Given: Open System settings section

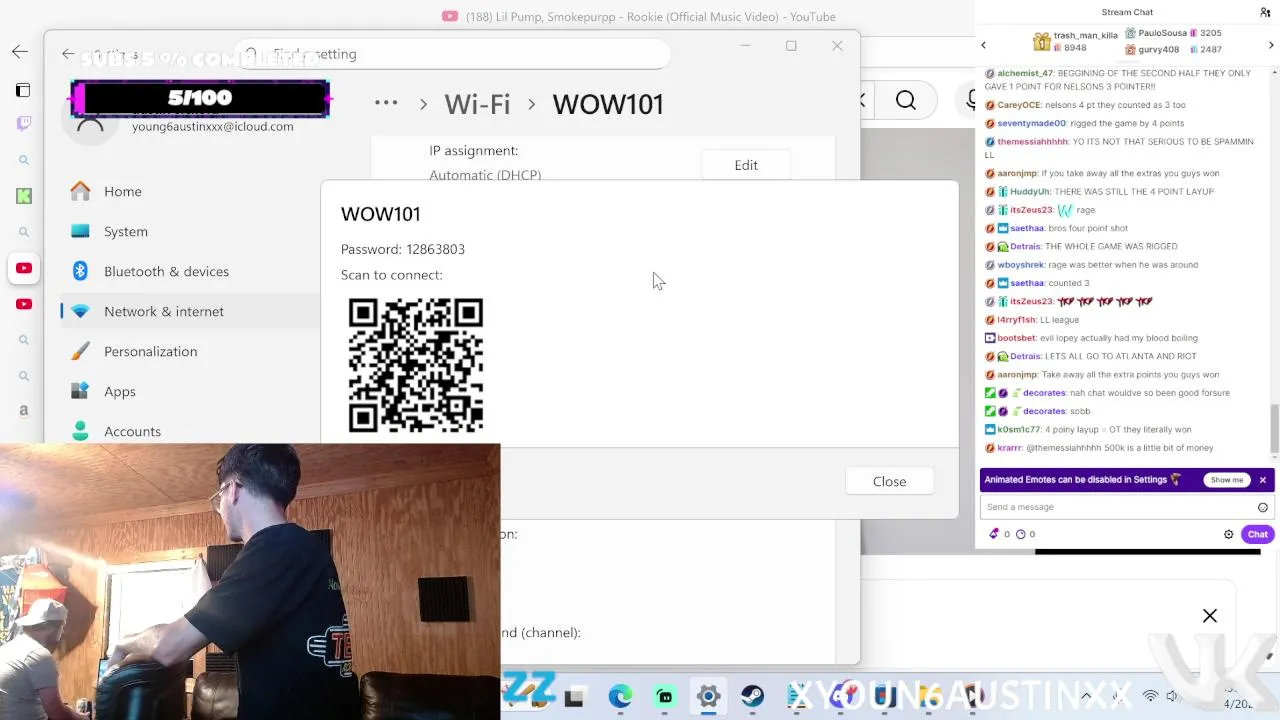Looking at the screenshot, I should 126,231.
